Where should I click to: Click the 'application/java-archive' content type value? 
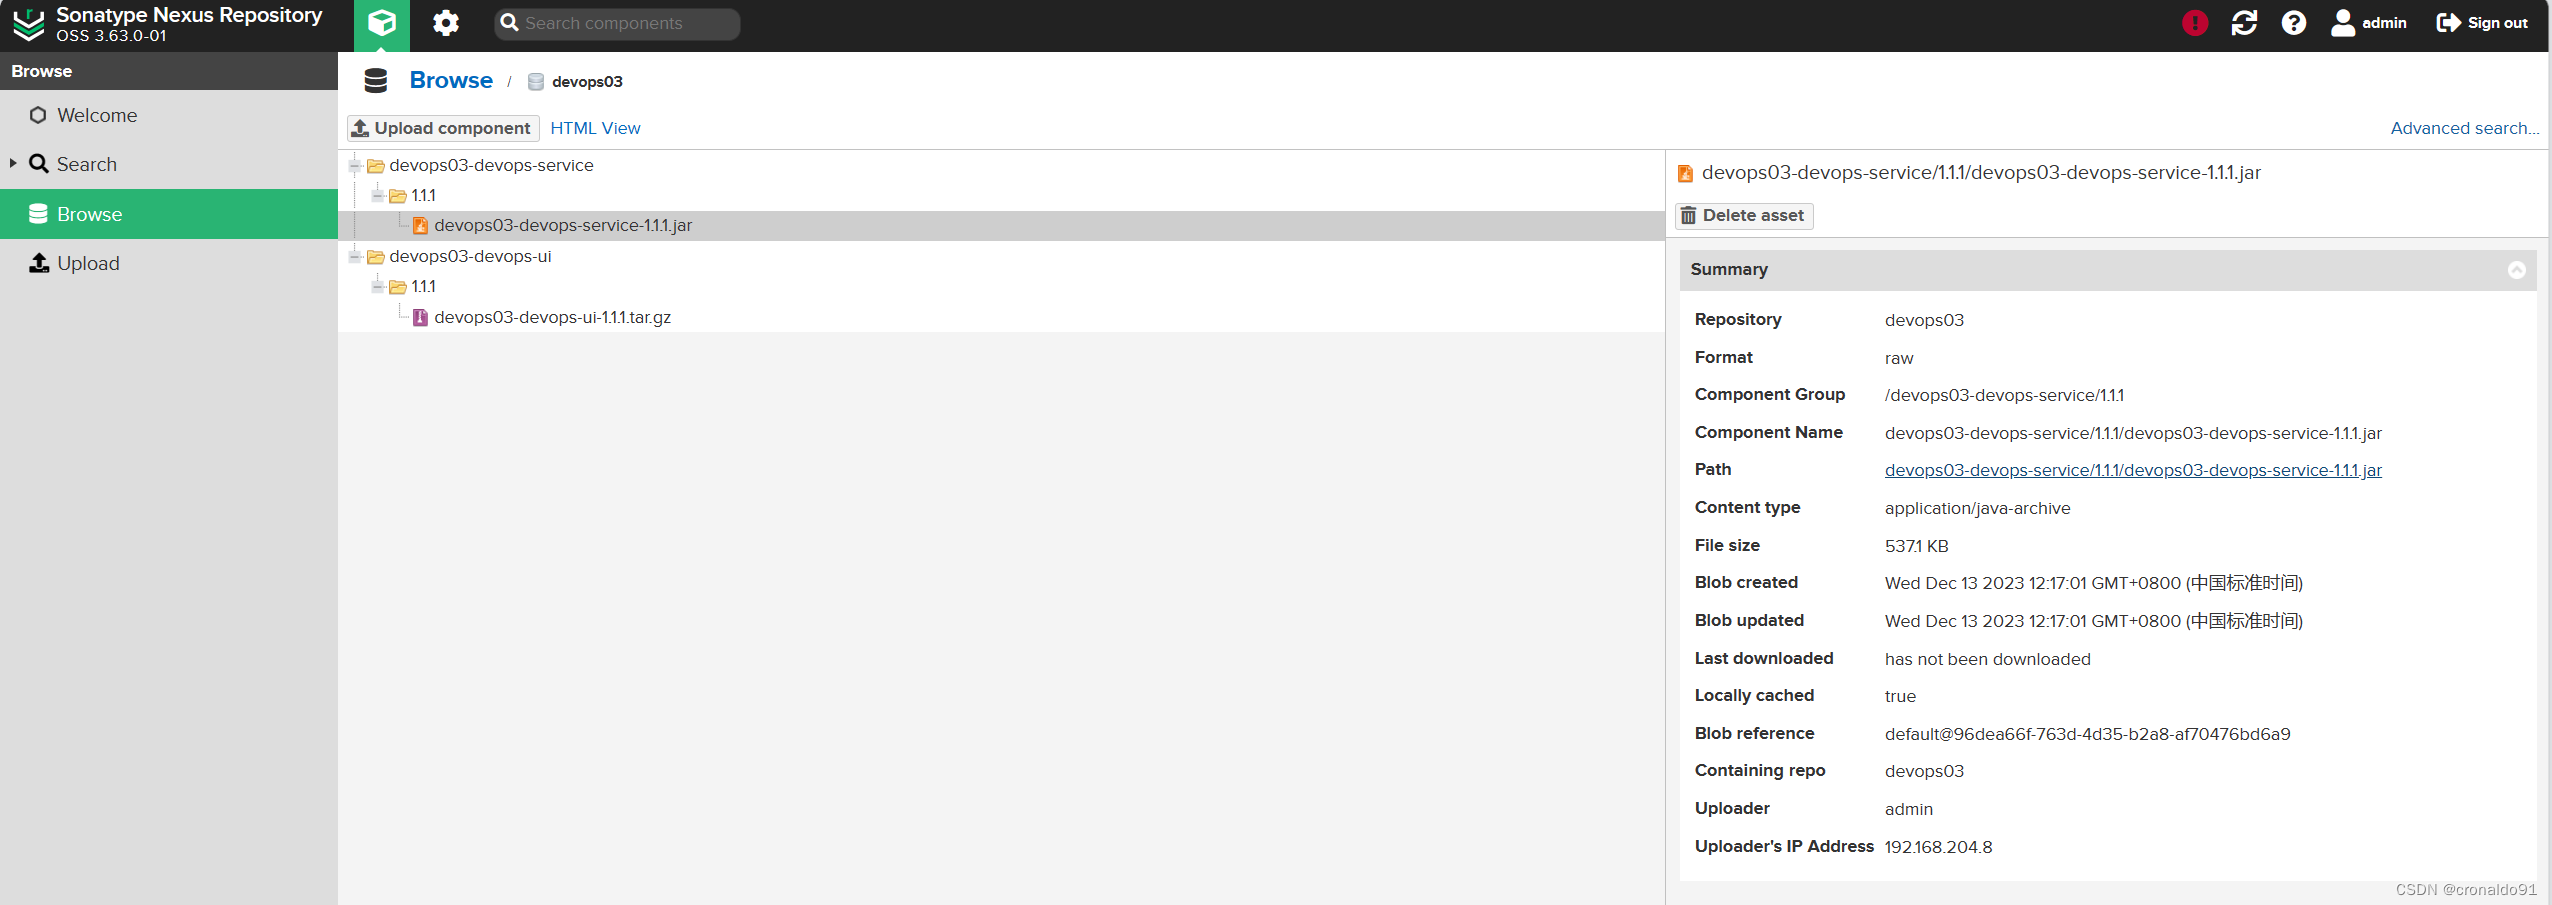click(x=1977, y=508)
